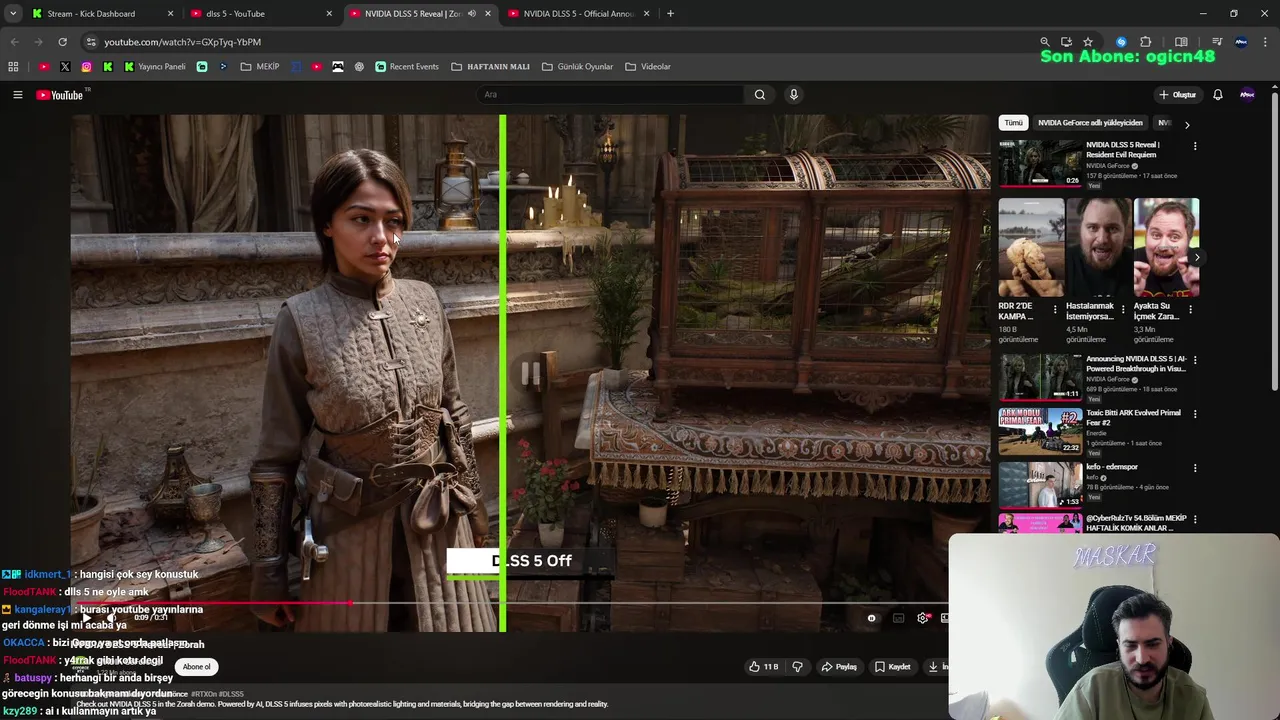1280x720 pixels.
Task: Open the YouTube guide hamburger menu
Action: click(17, 95)
